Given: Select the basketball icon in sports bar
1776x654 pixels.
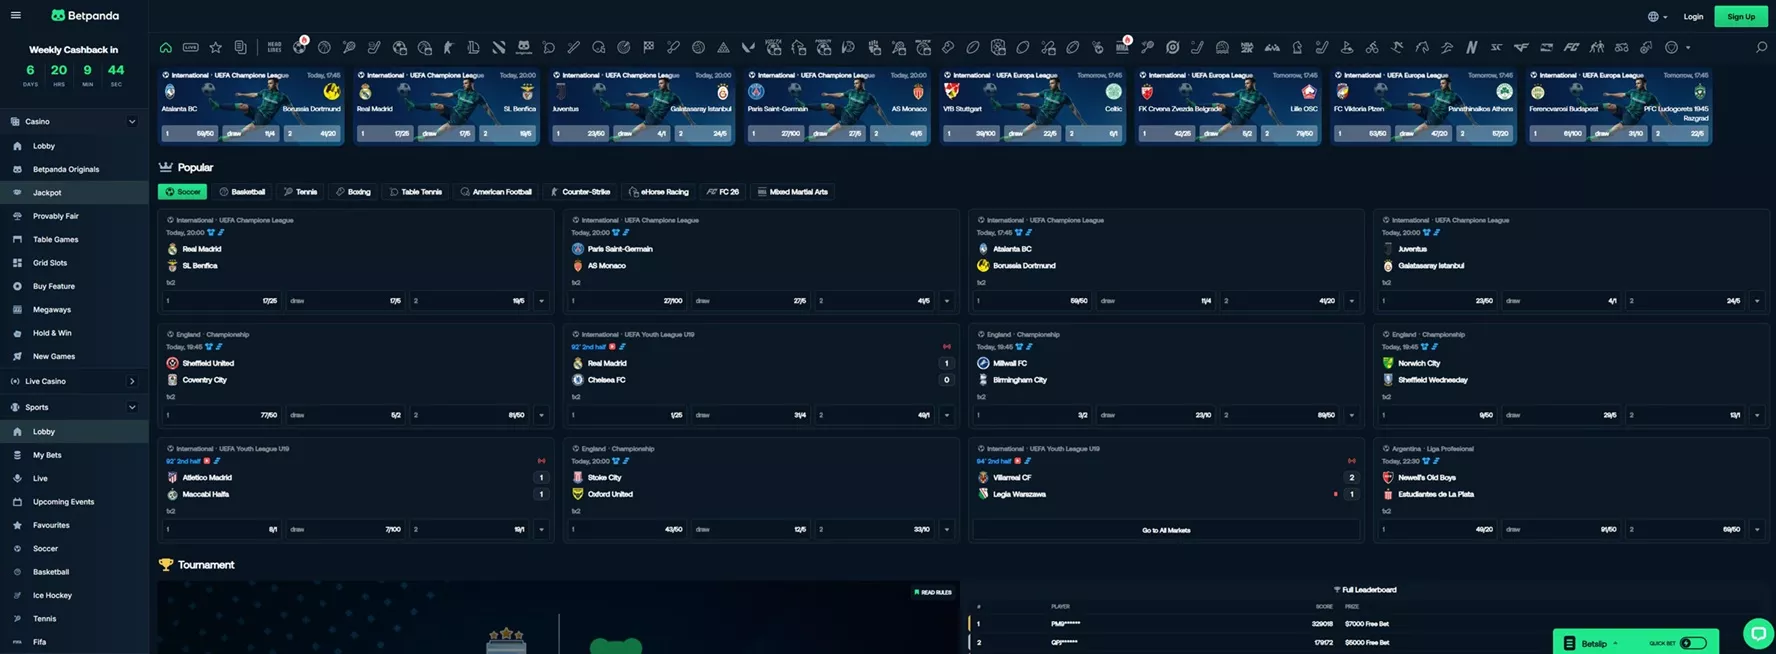Looking at the screenshot, I should tap(324, 47).
